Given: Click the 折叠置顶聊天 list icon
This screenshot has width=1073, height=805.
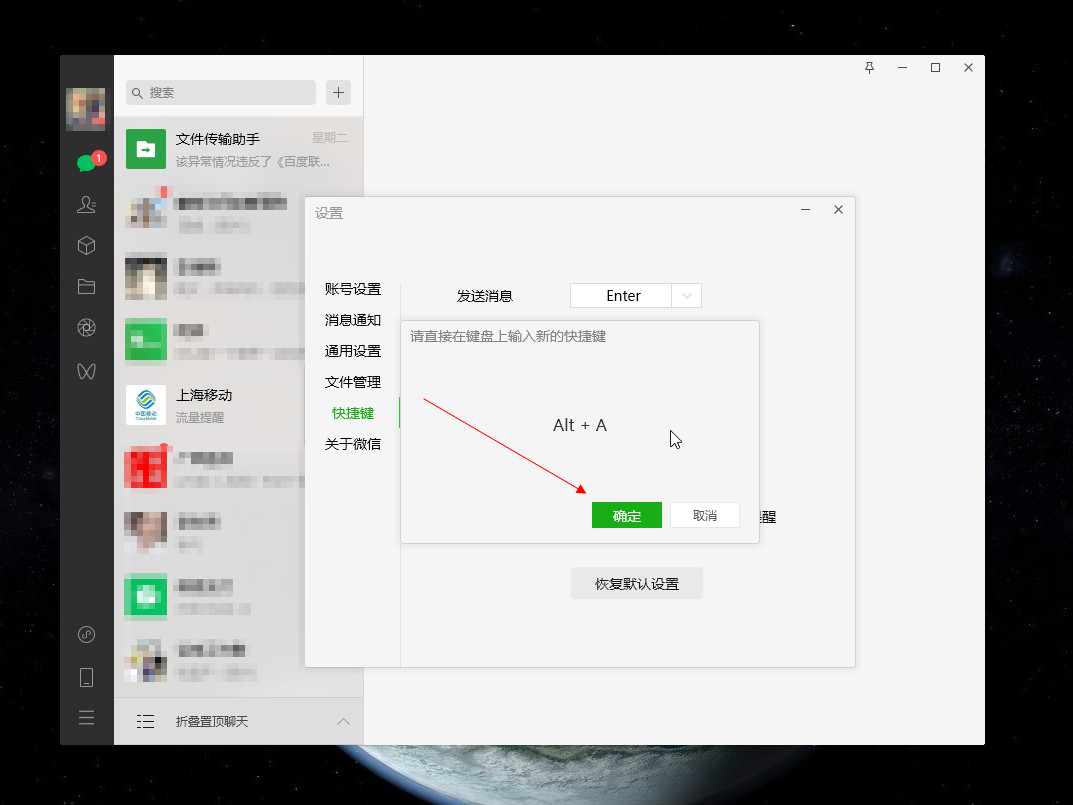Looking at the screenshot, I should (145, 721).
